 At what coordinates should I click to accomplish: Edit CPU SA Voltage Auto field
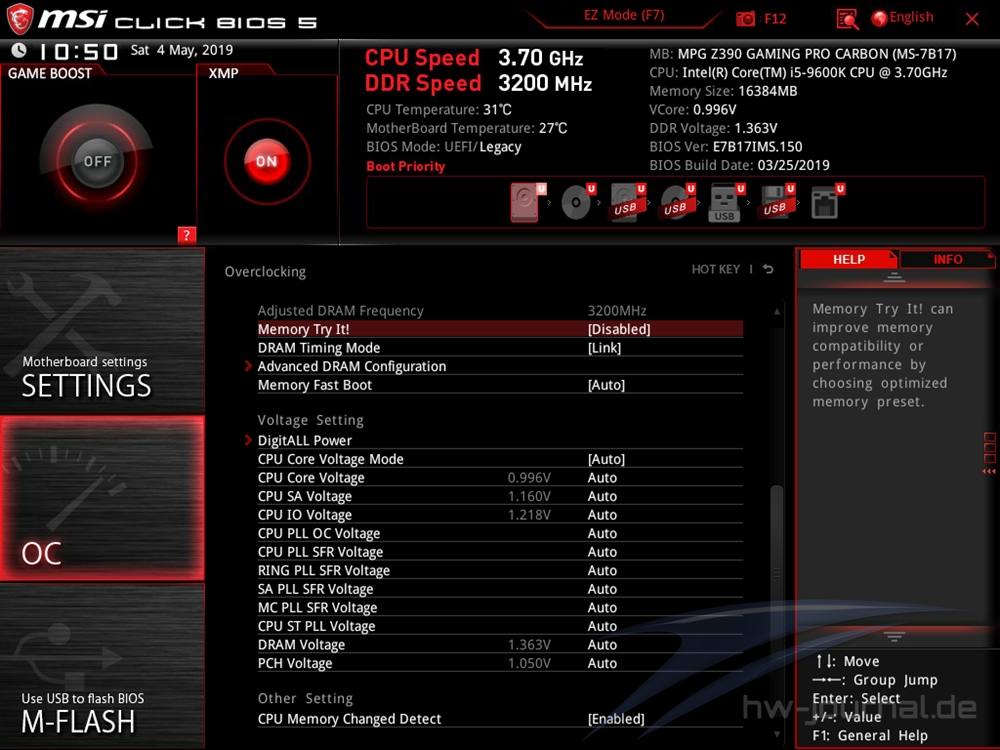(x=602, y=496)
